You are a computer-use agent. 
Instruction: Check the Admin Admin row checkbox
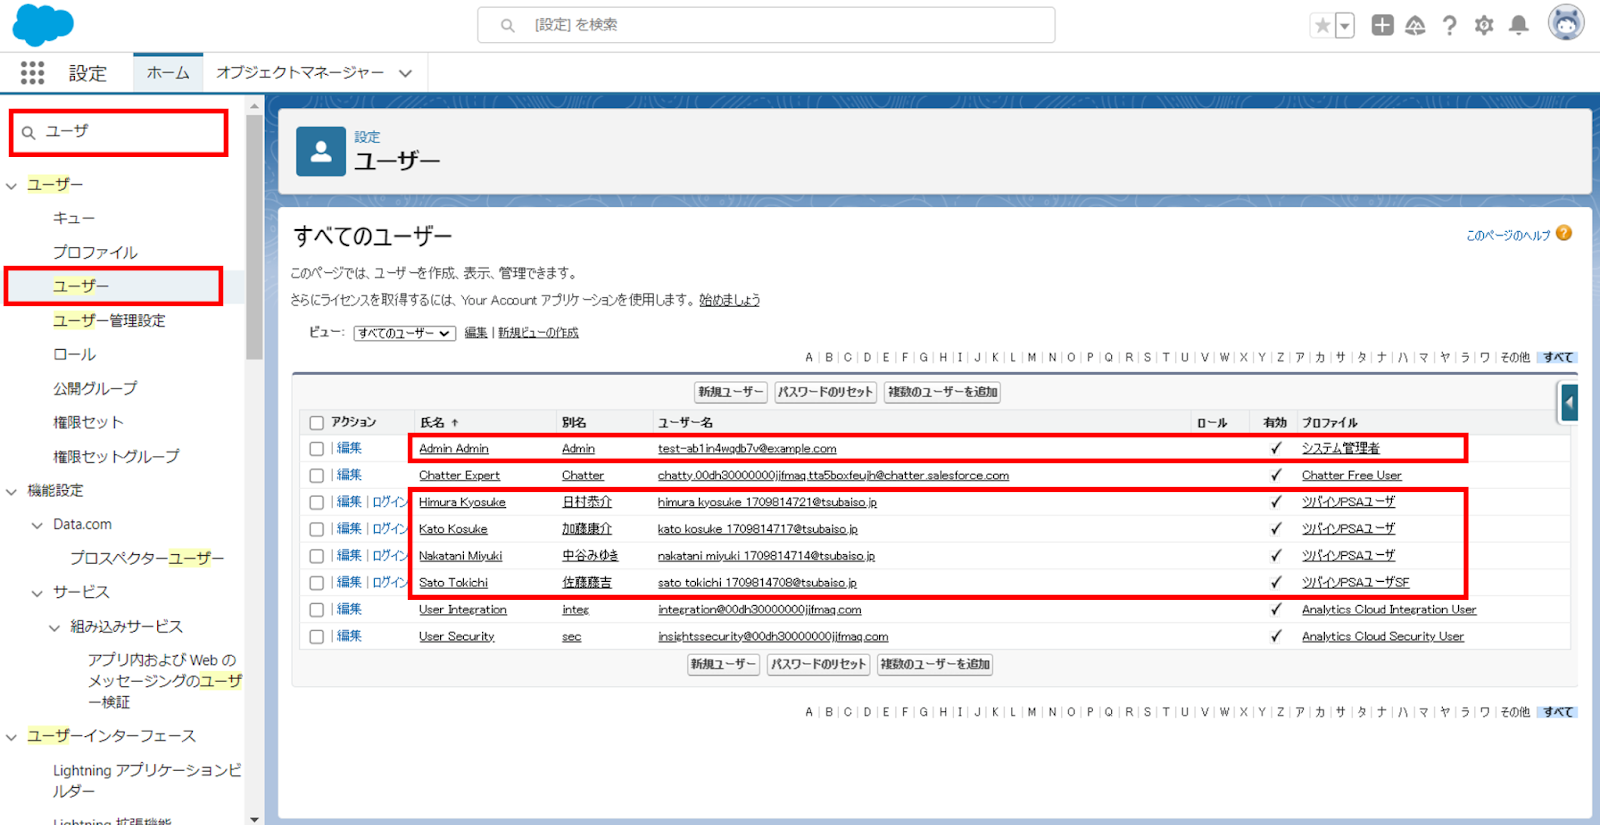click(317, 449)
